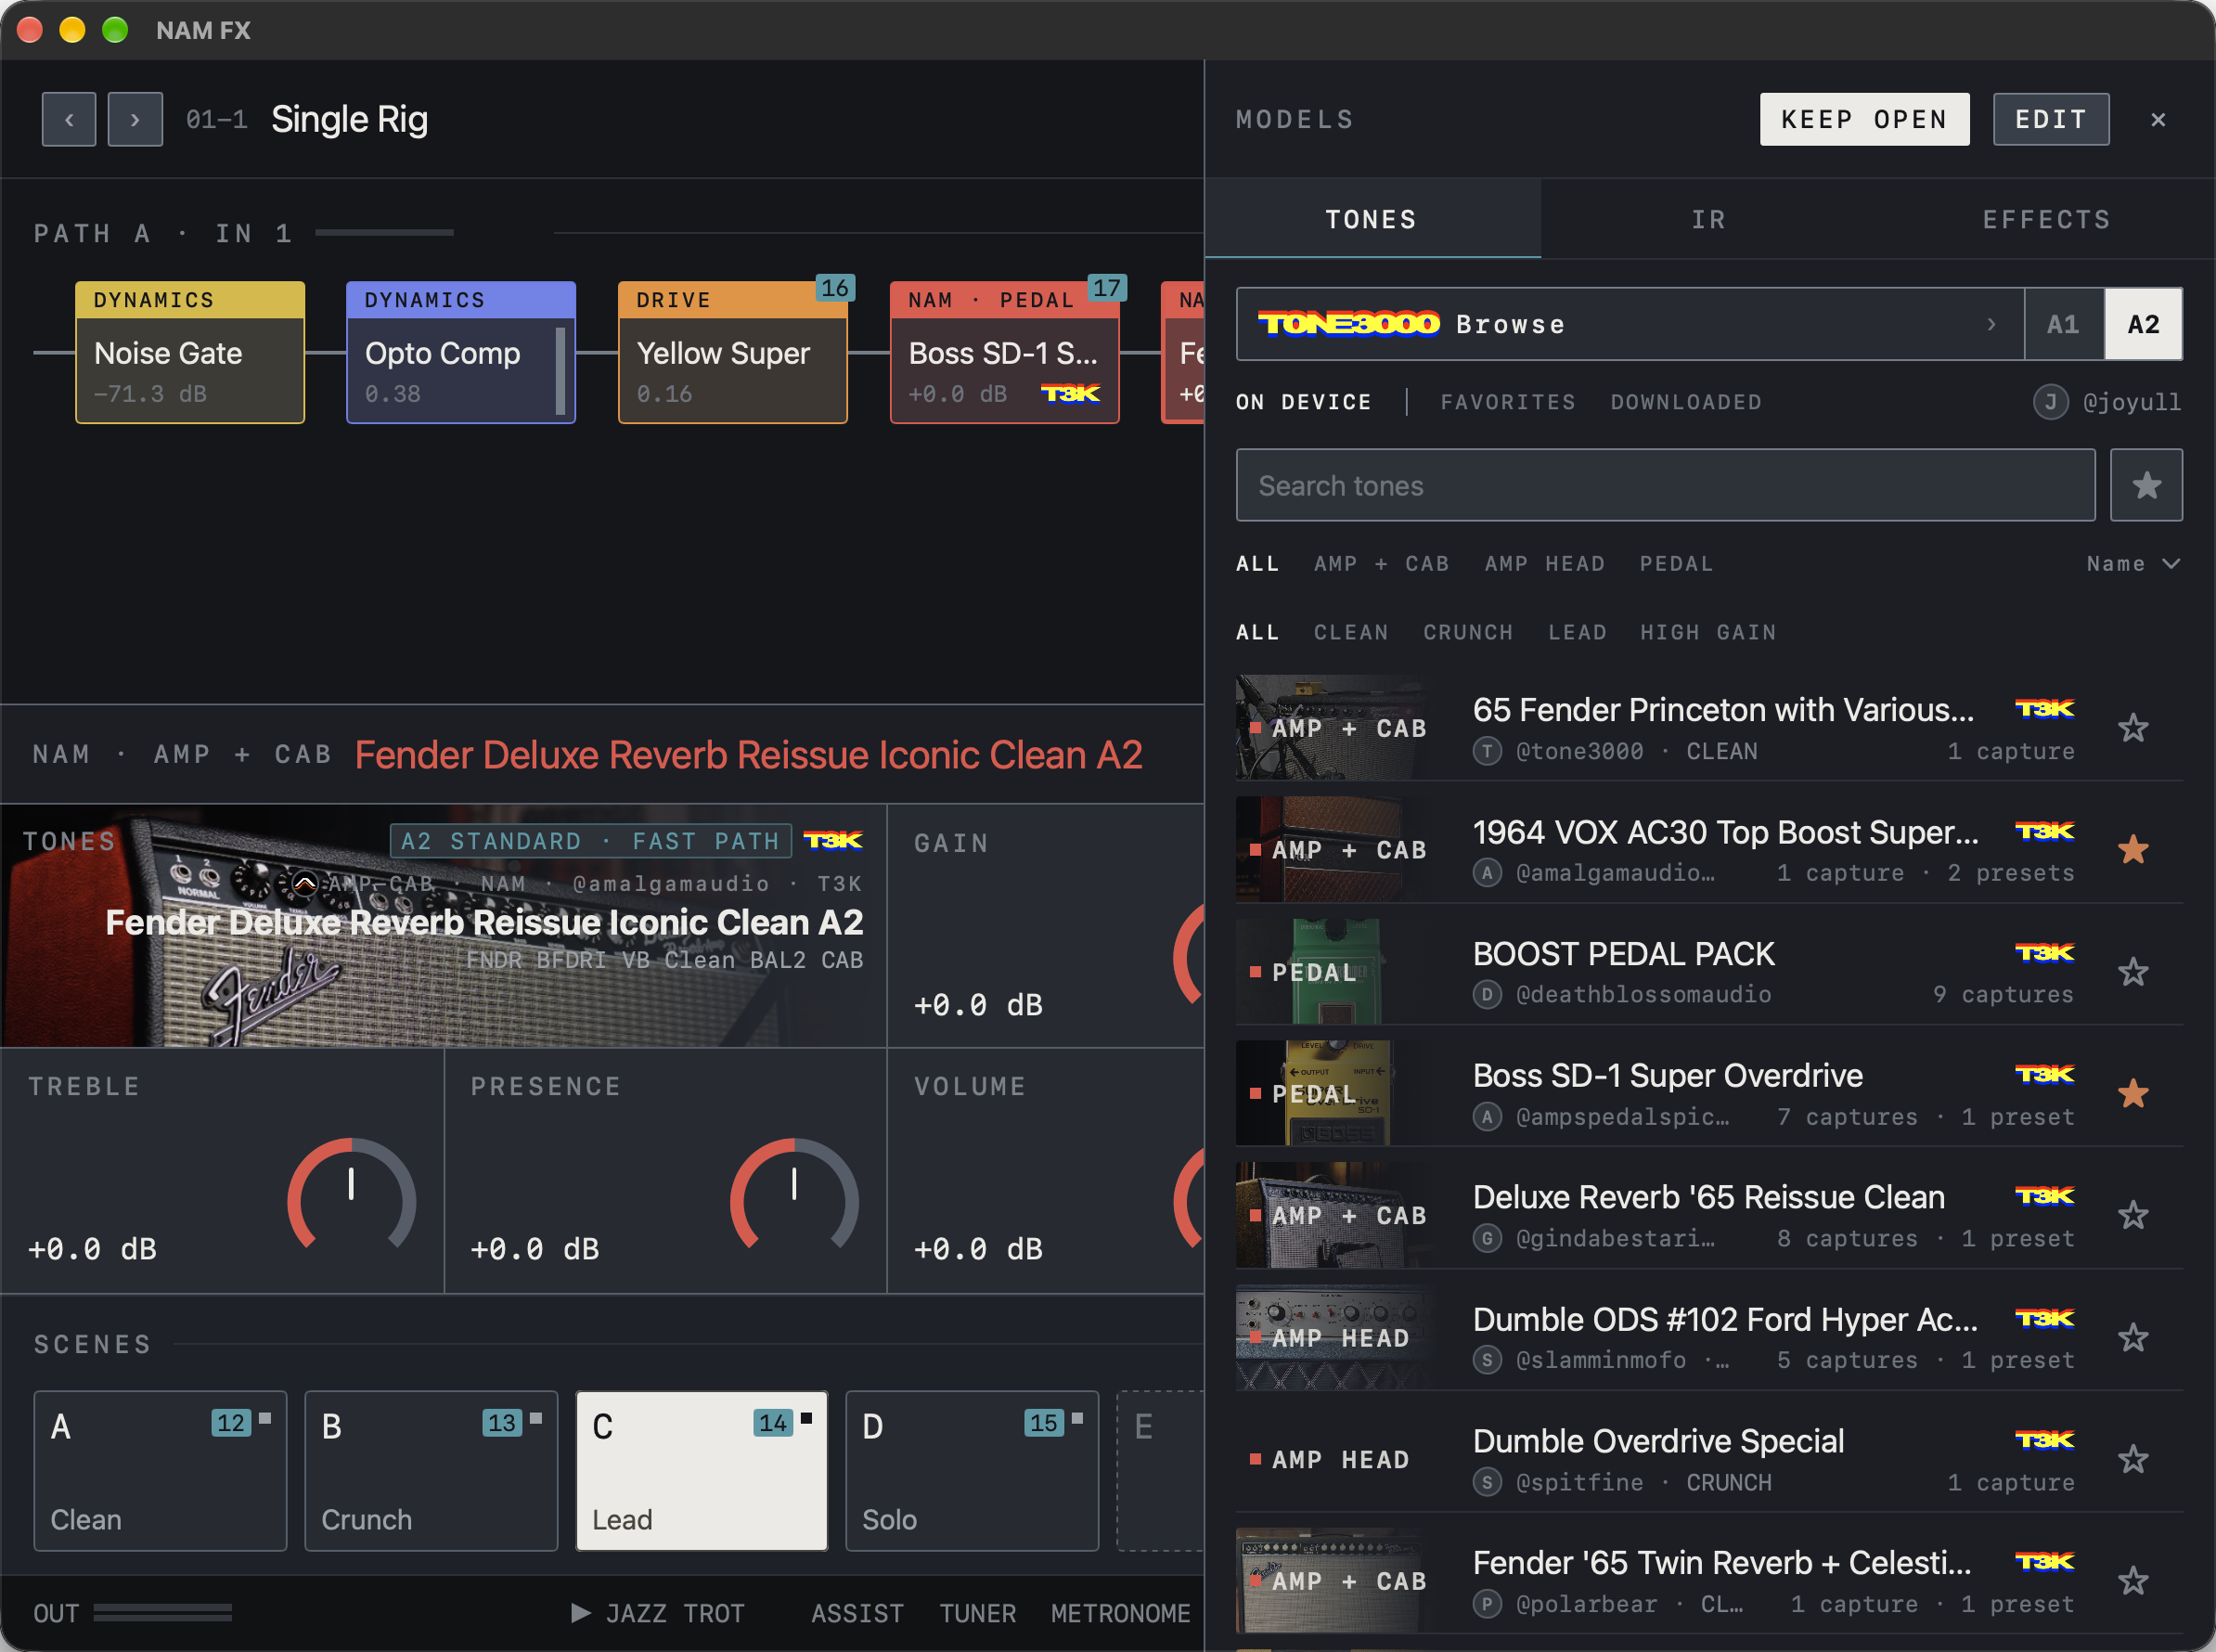2216x1652 pixels.
Task: Open the Name sort dropdown
Action: pyautogui.click(x=2133, y=564)
